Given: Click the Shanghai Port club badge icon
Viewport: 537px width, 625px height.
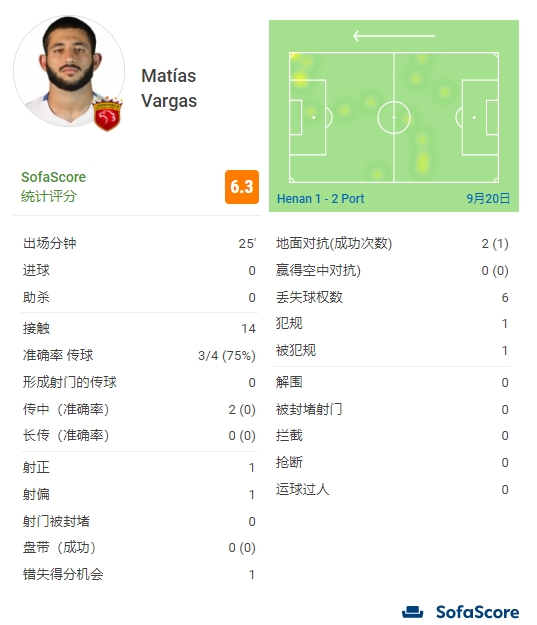Looking at the screenshot, I should click(108, 114).
